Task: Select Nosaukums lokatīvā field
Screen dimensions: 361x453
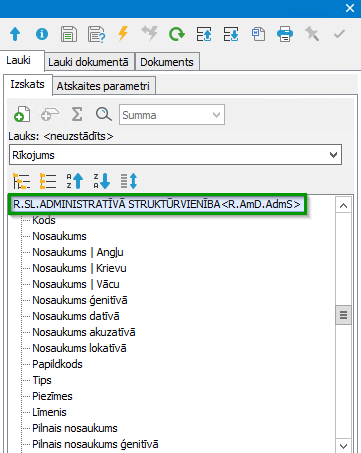Action: [79, 348]
